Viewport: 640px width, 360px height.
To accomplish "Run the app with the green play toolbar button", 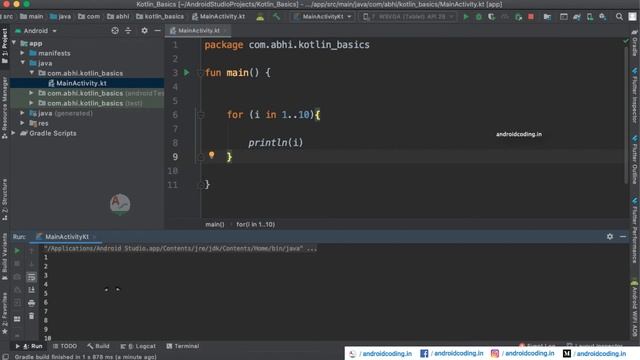I will (466, 17).
